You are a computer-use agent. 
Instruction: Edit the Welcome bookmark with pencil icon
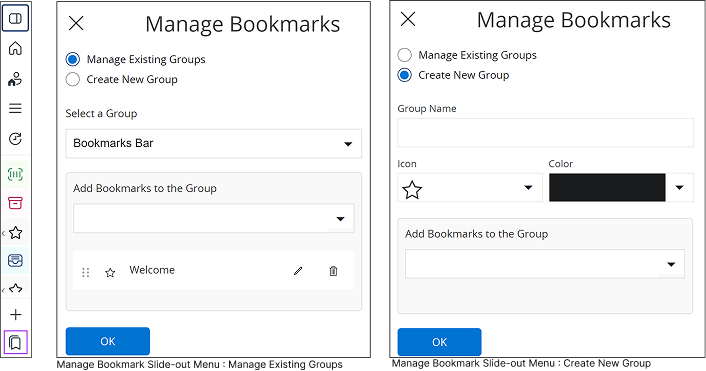(x=298, y=271)
